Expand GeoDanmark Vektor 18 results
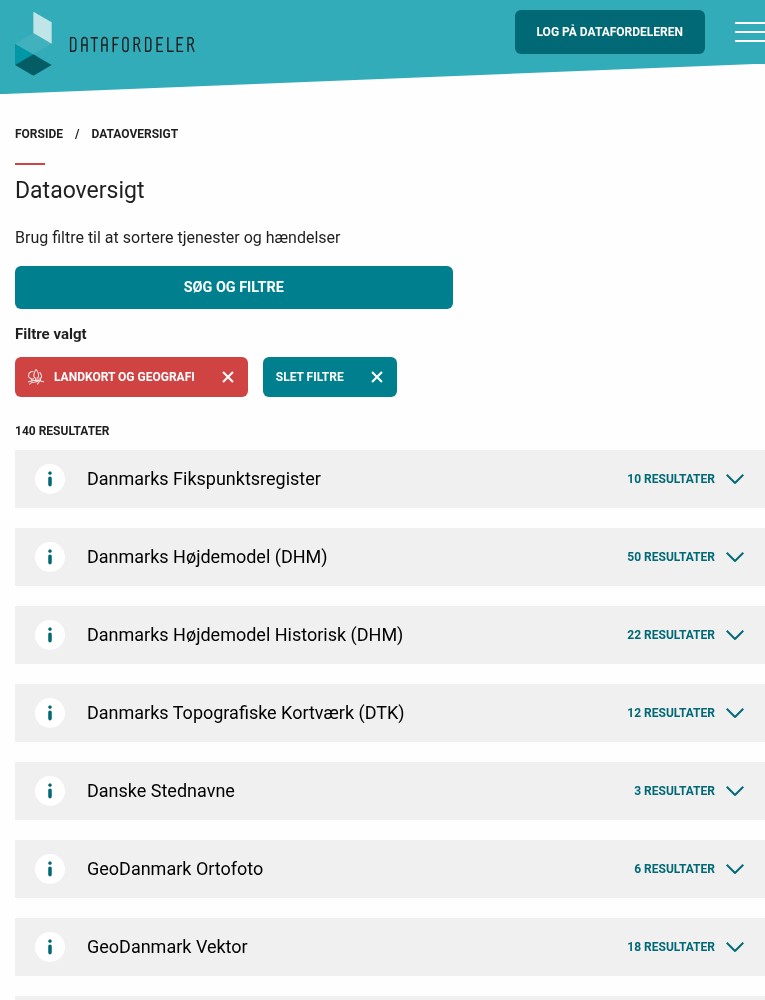The image size is (765, 1000). 735,947
